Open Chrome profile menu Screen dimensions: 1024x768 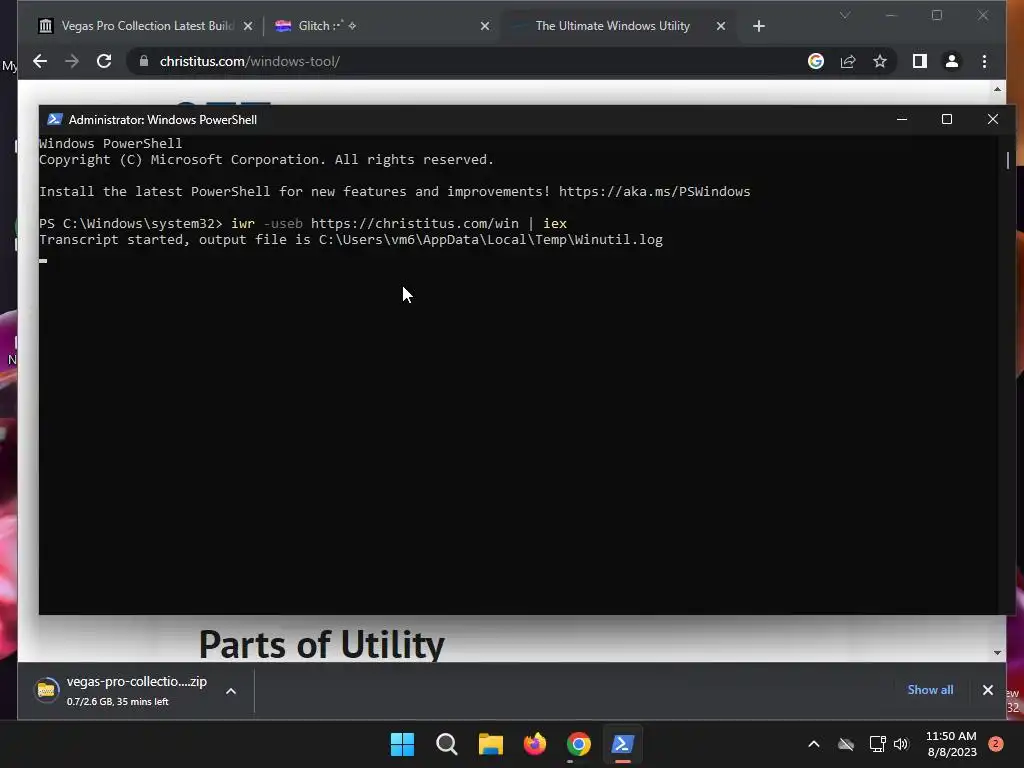952,61
